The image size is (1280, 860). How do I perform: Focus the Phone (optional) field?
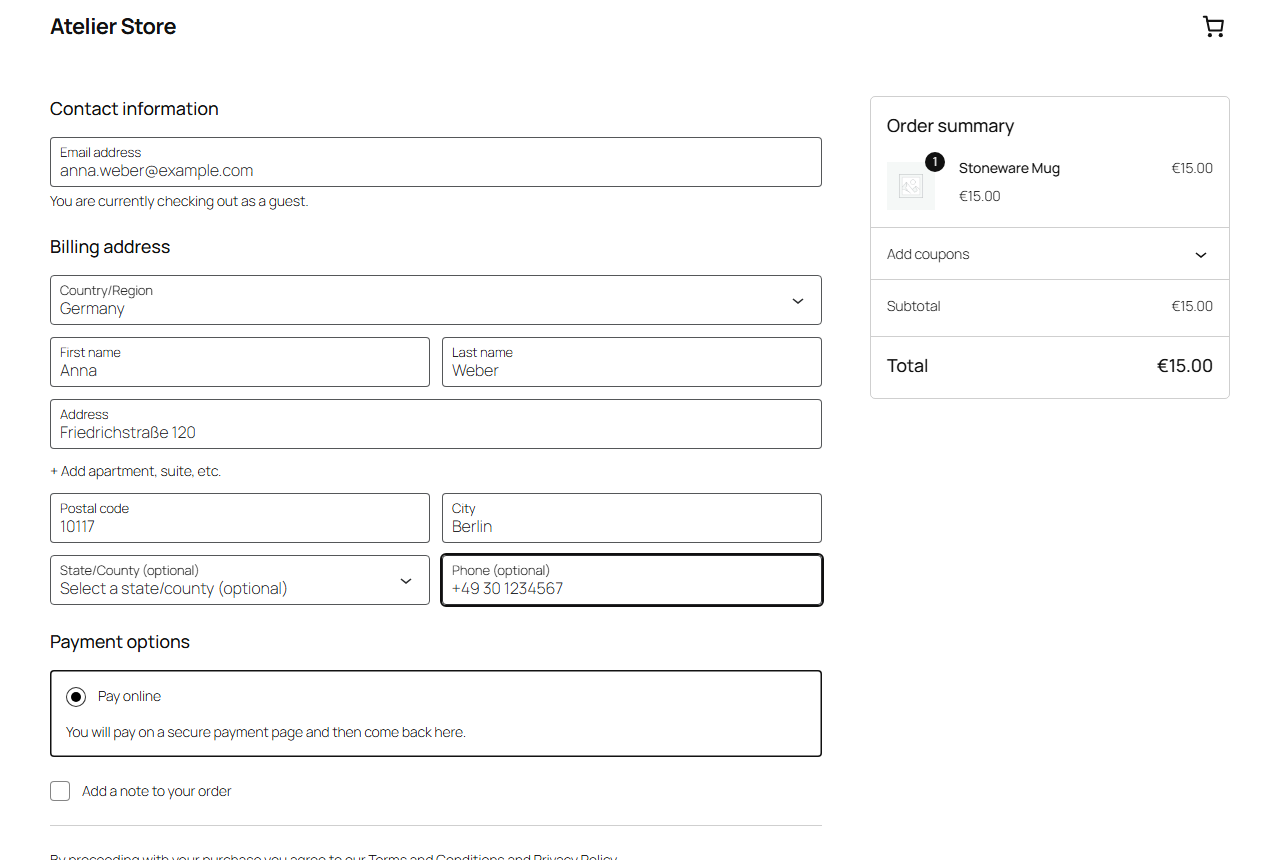pos(632,580)
